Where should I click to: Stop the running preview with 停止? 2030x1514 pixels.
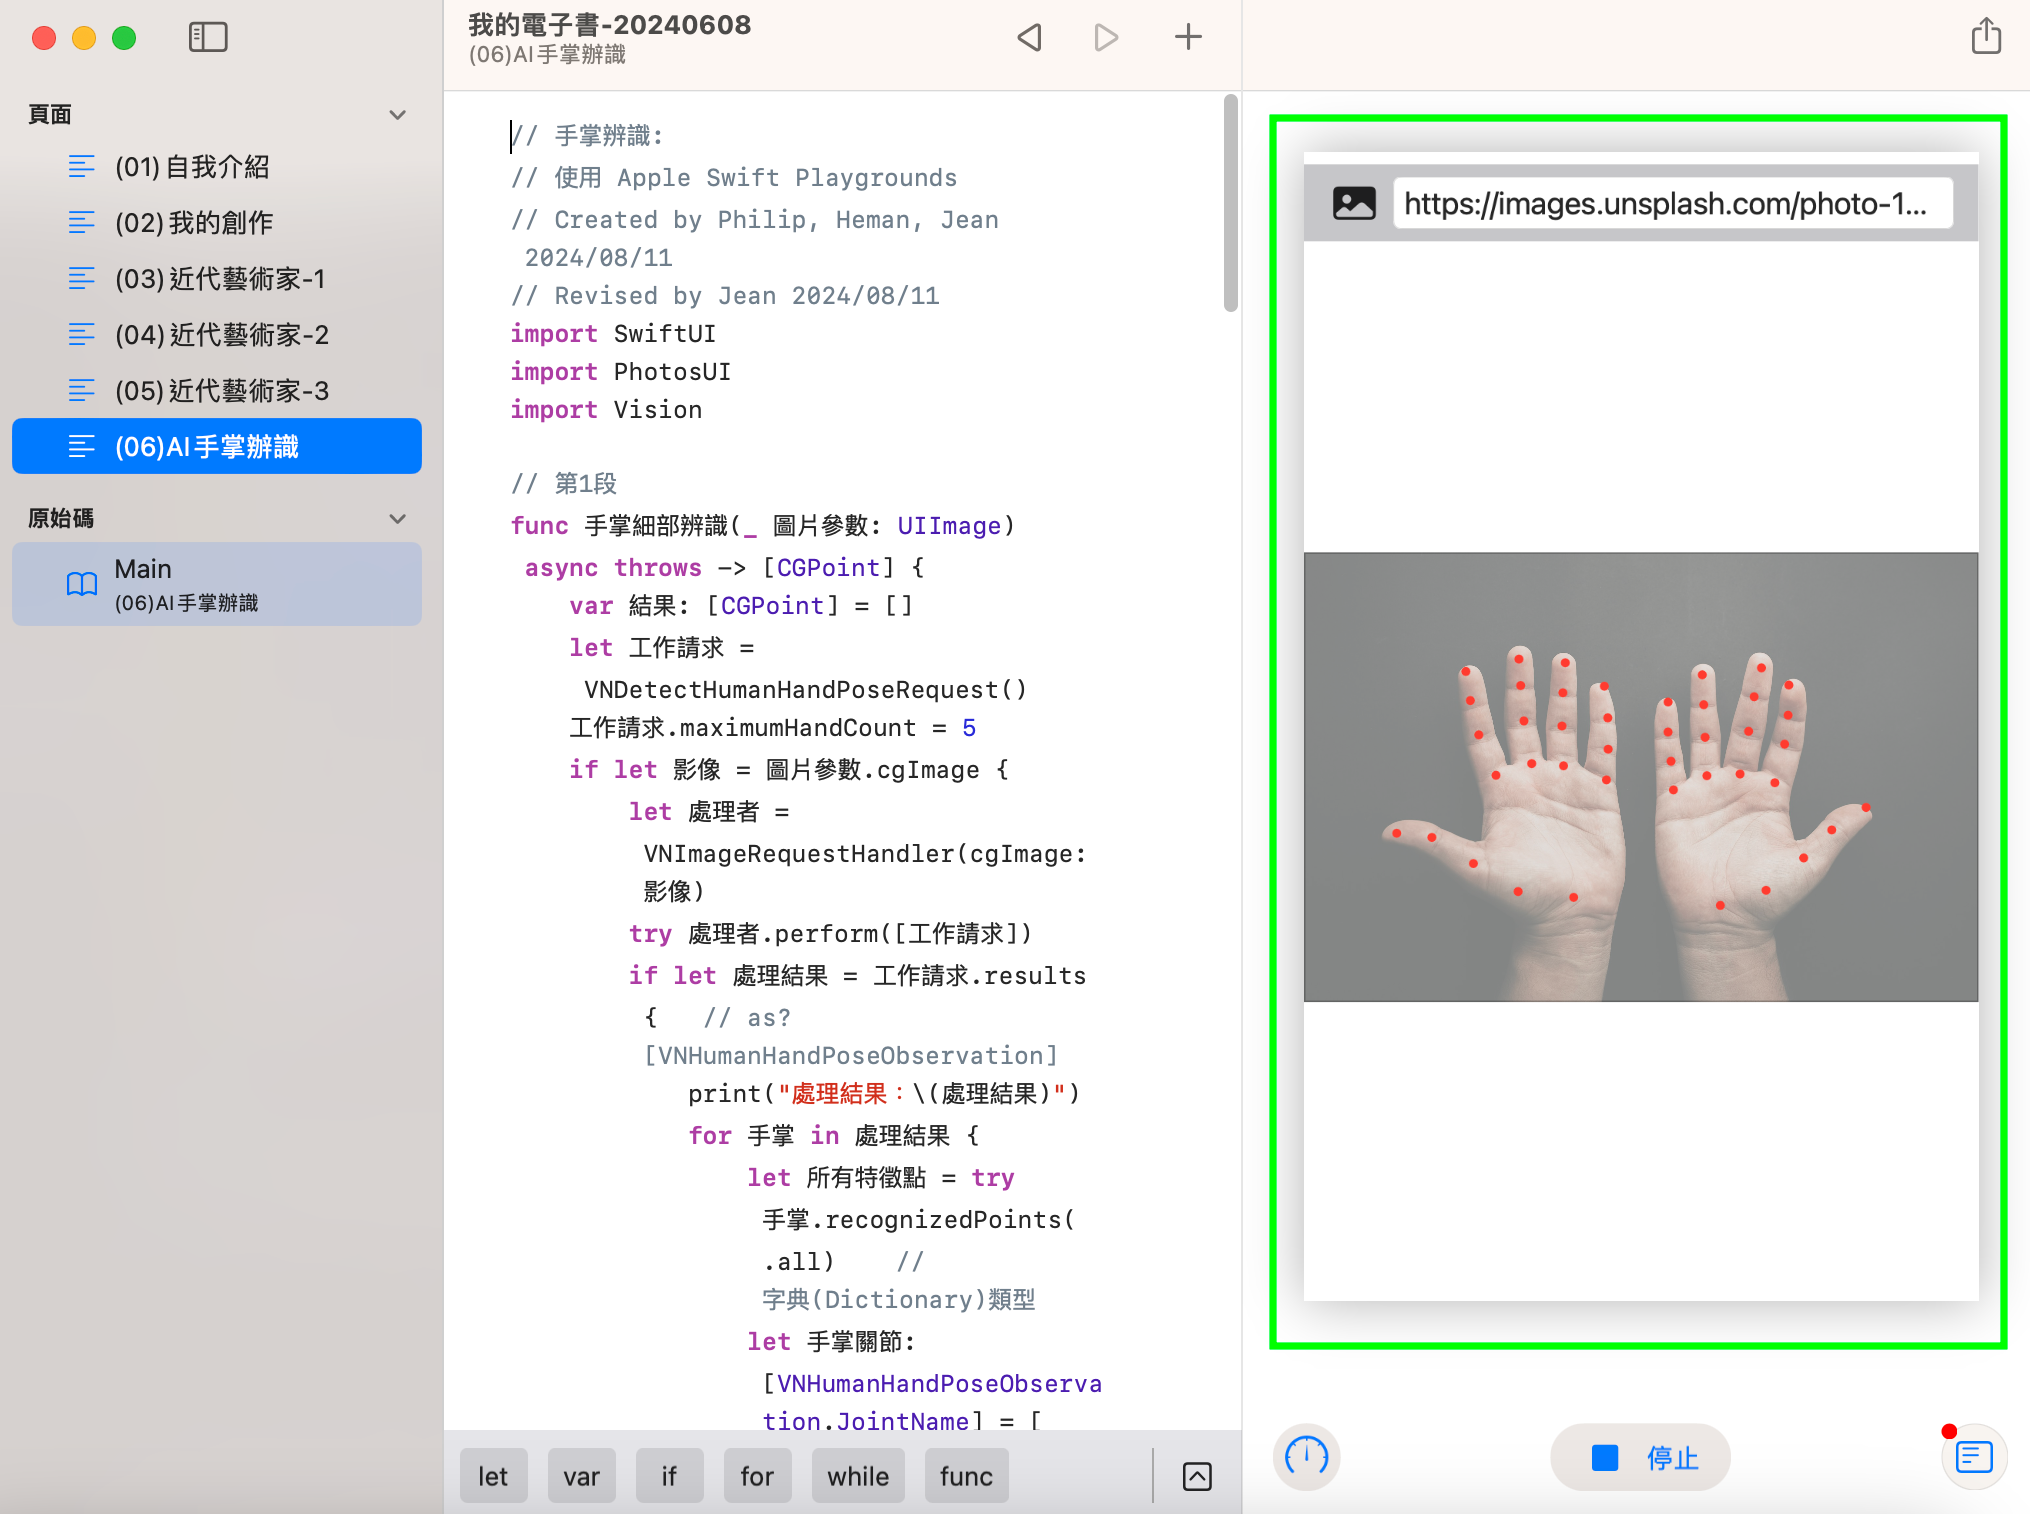pos(1640,1457)
